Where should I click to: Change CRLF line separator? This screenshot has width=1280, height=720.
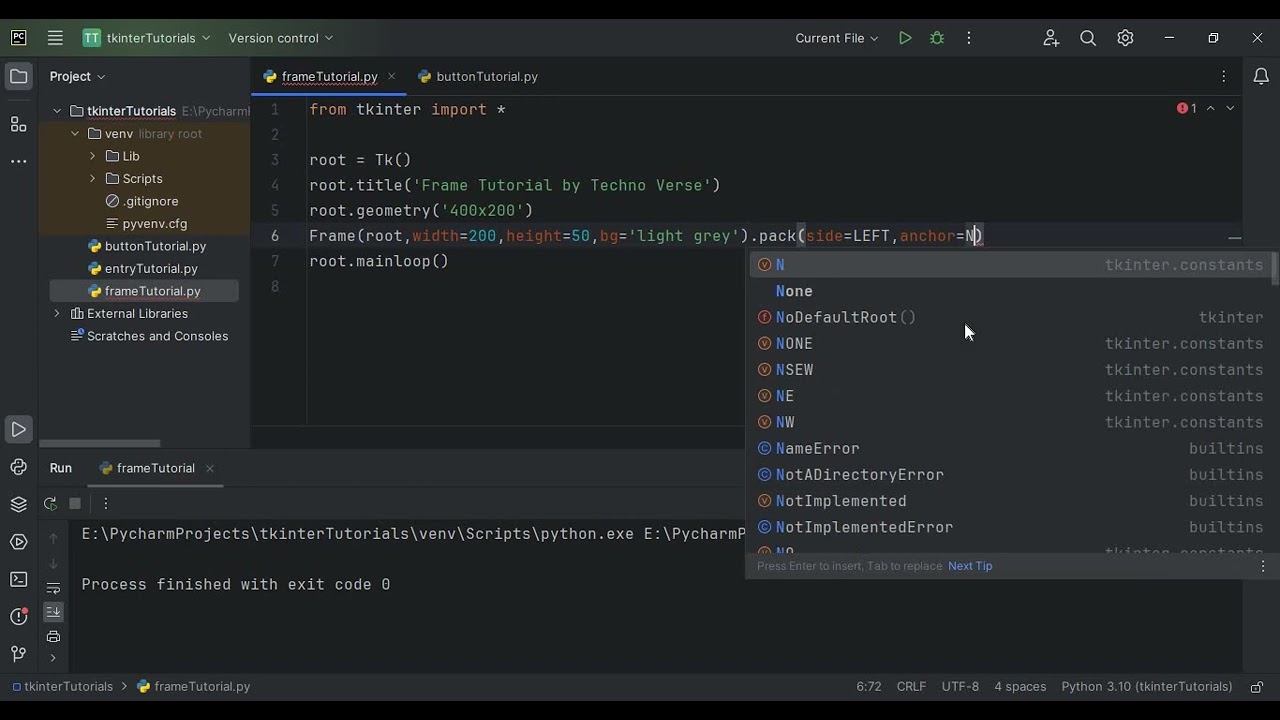pos(911,687)
